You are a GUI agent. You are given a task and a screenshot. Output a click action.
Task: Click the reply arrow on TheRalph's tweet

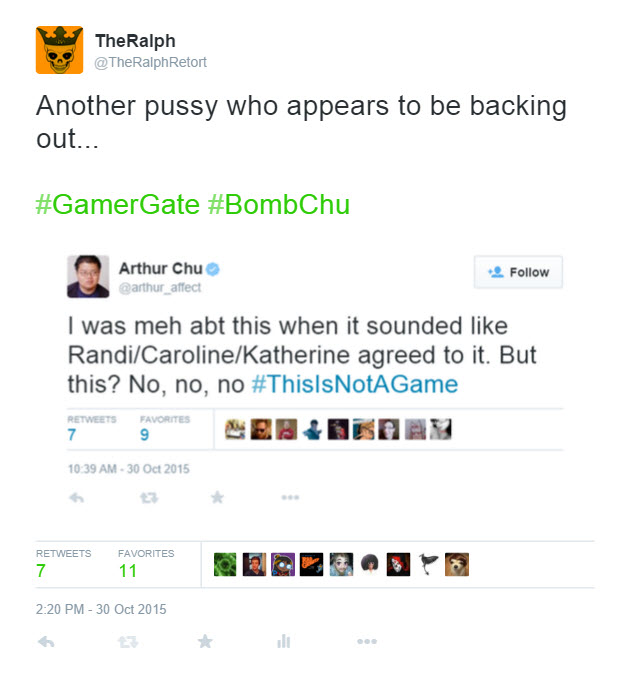46,642
